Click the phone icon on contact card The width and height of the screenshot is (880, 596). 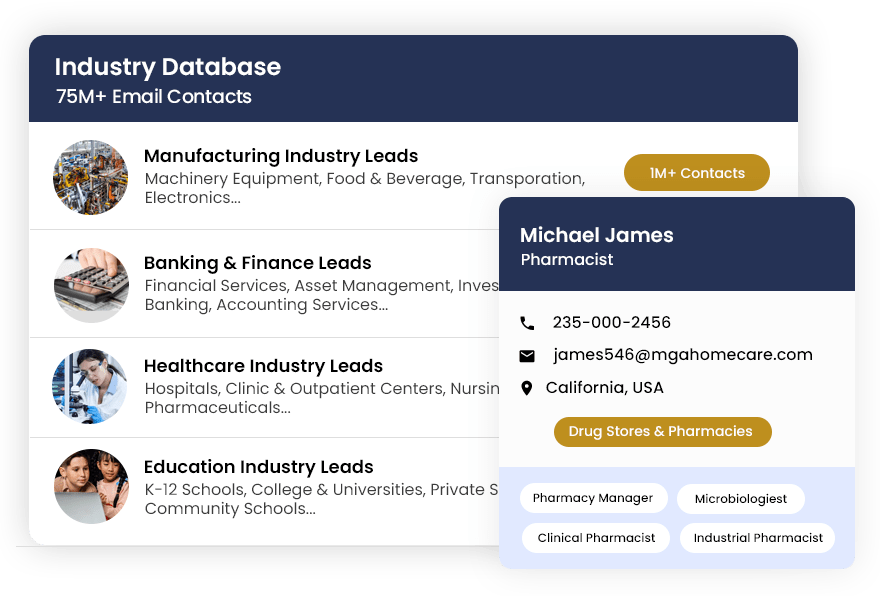click(x=527, y=323)
